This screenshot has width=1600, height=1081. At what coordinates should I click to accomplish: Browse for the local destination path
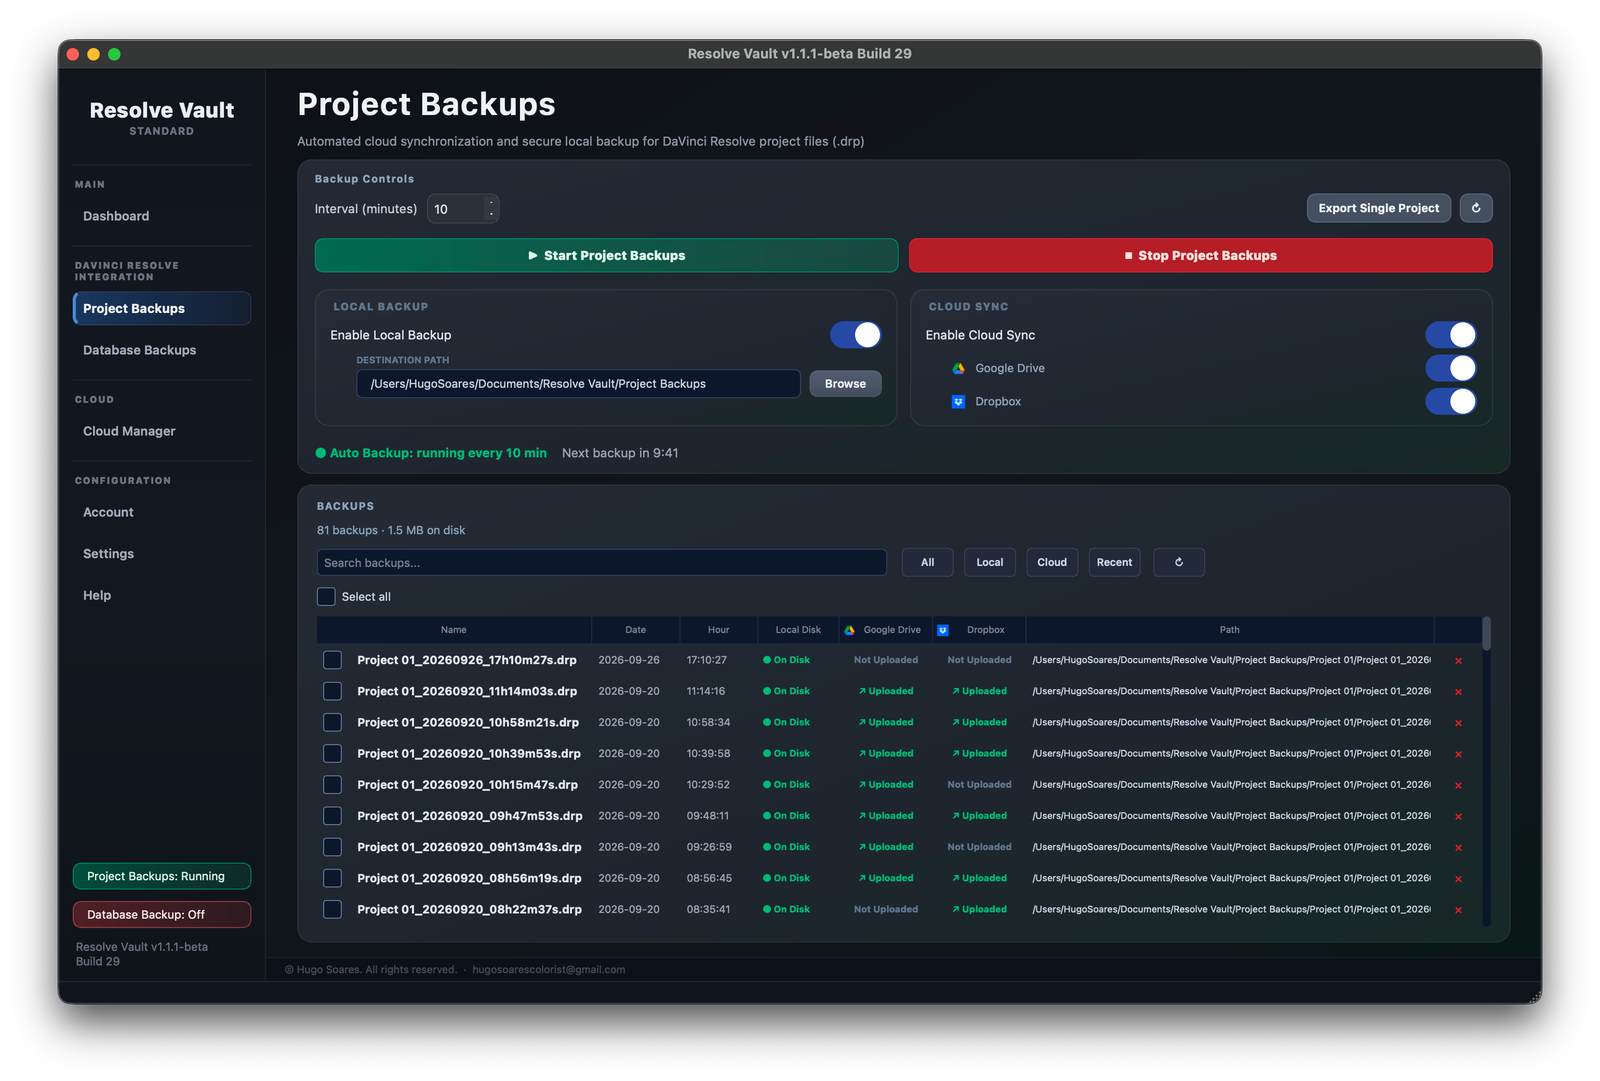(x=845, y=384)
